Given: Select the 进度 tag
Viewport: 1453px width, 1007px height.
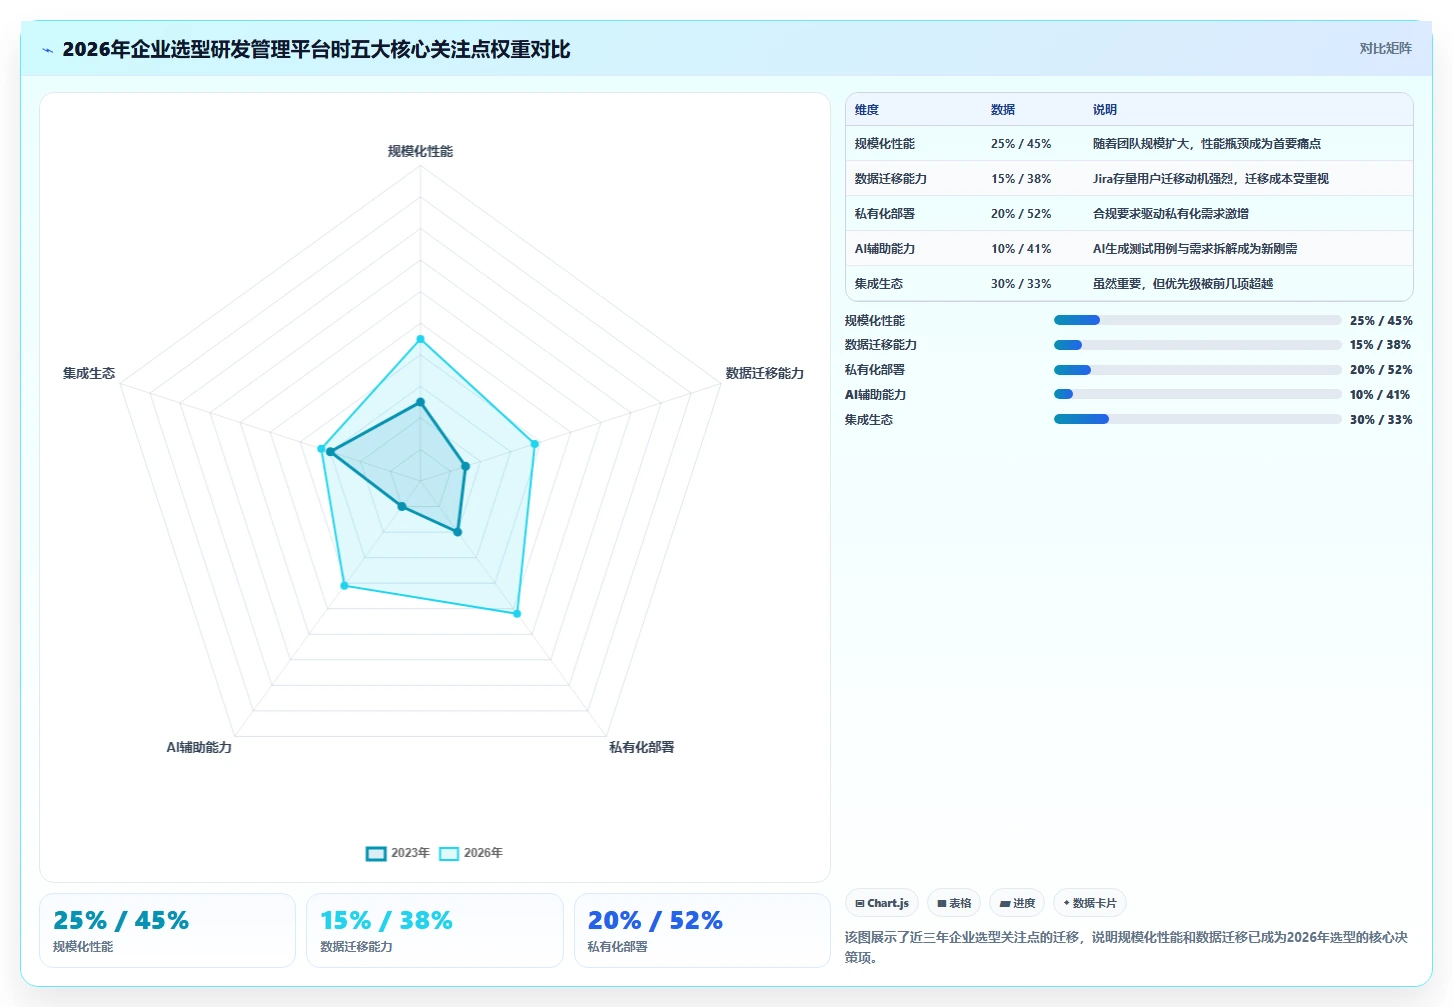Looking at the screenshot, I should [1017, 903].
